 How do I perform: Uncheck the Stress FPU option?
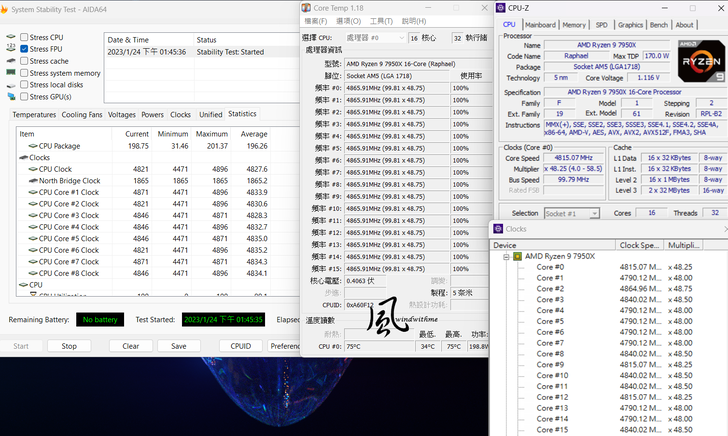tap(24, 48)
